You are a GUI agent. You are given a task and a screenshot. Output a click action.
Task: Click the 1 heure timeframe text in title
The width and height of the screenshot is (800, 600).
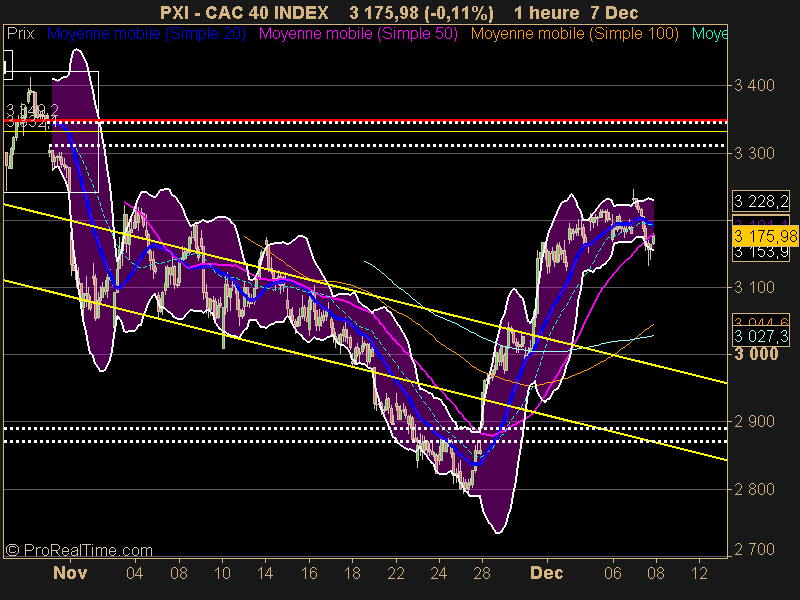click(x=546, y=12)
